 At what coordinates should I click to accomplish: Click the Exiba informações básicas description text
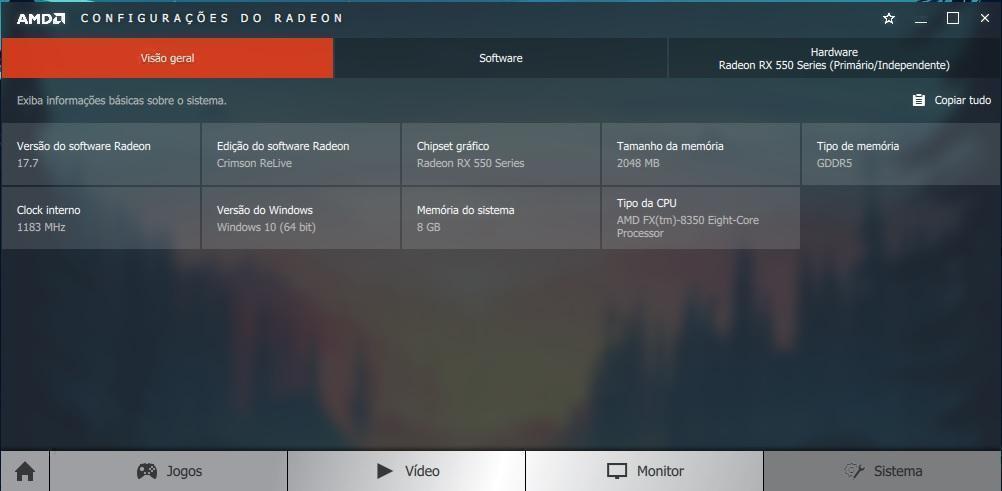coord(121,100)
